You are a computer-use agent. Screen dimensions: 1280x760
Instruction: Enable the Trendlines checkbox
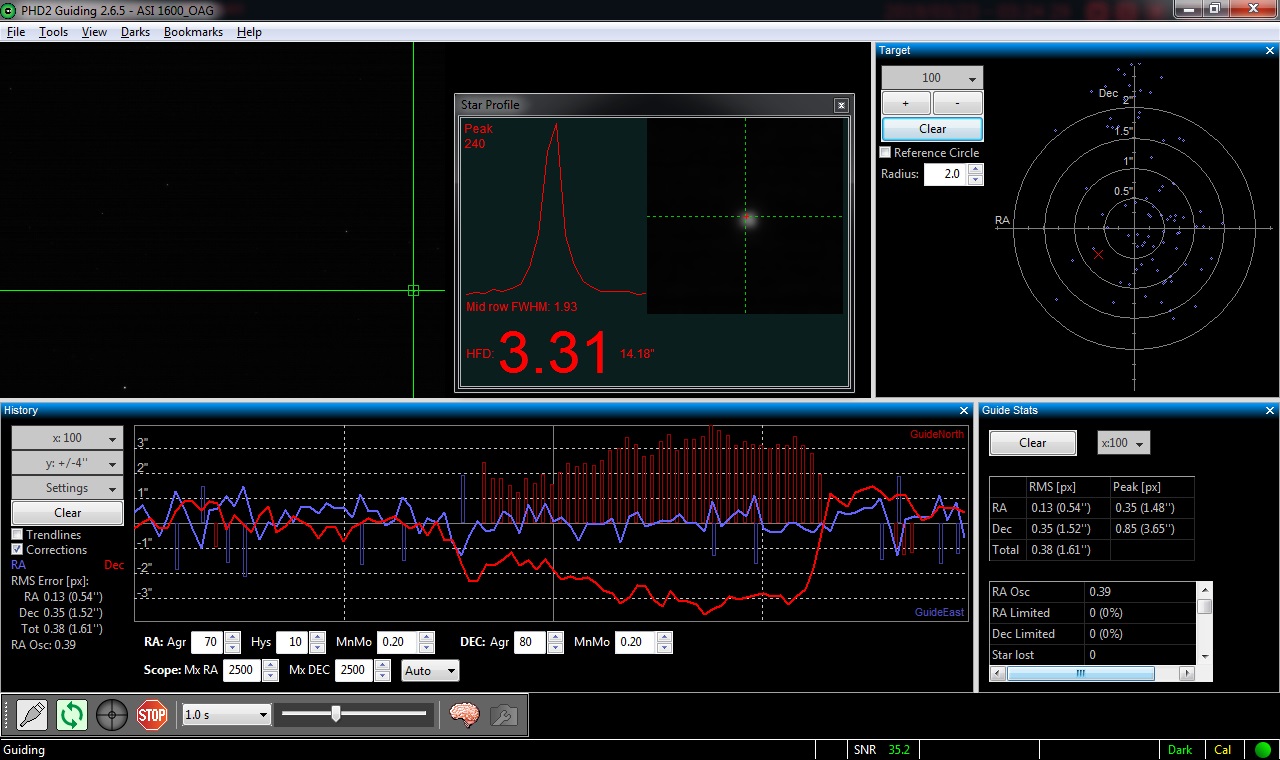(x=17, y=535)
